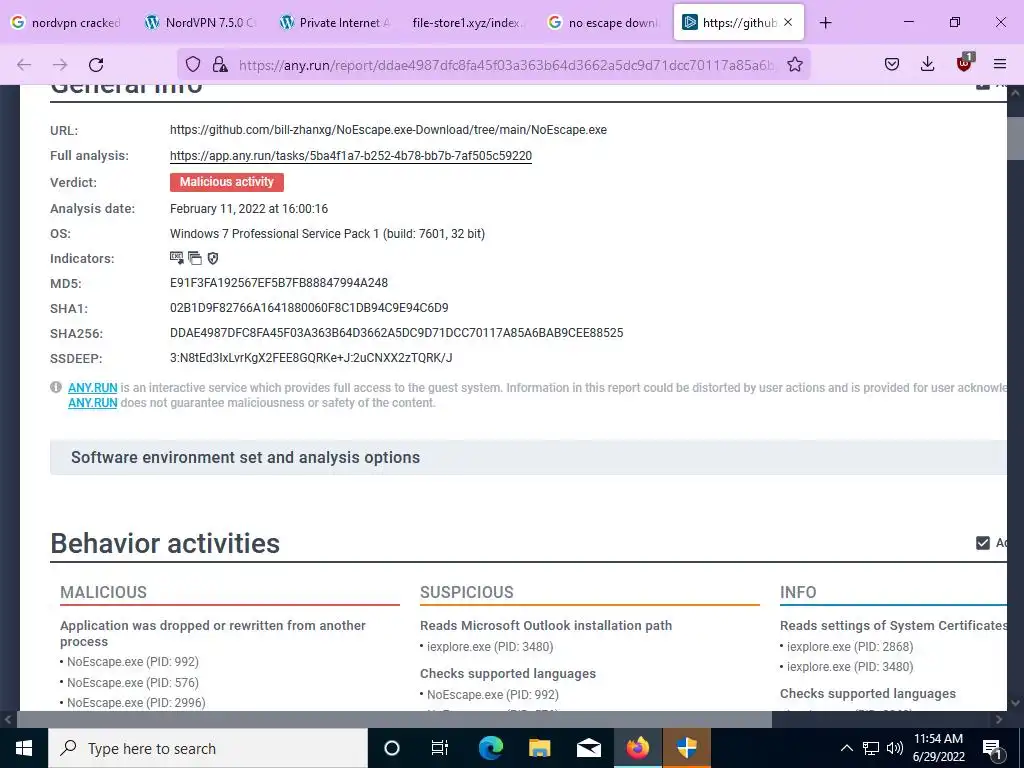This screenshot has height=768, width=1024.
Task: Open Windows Security taskbar icon
Action: (687, 748)
